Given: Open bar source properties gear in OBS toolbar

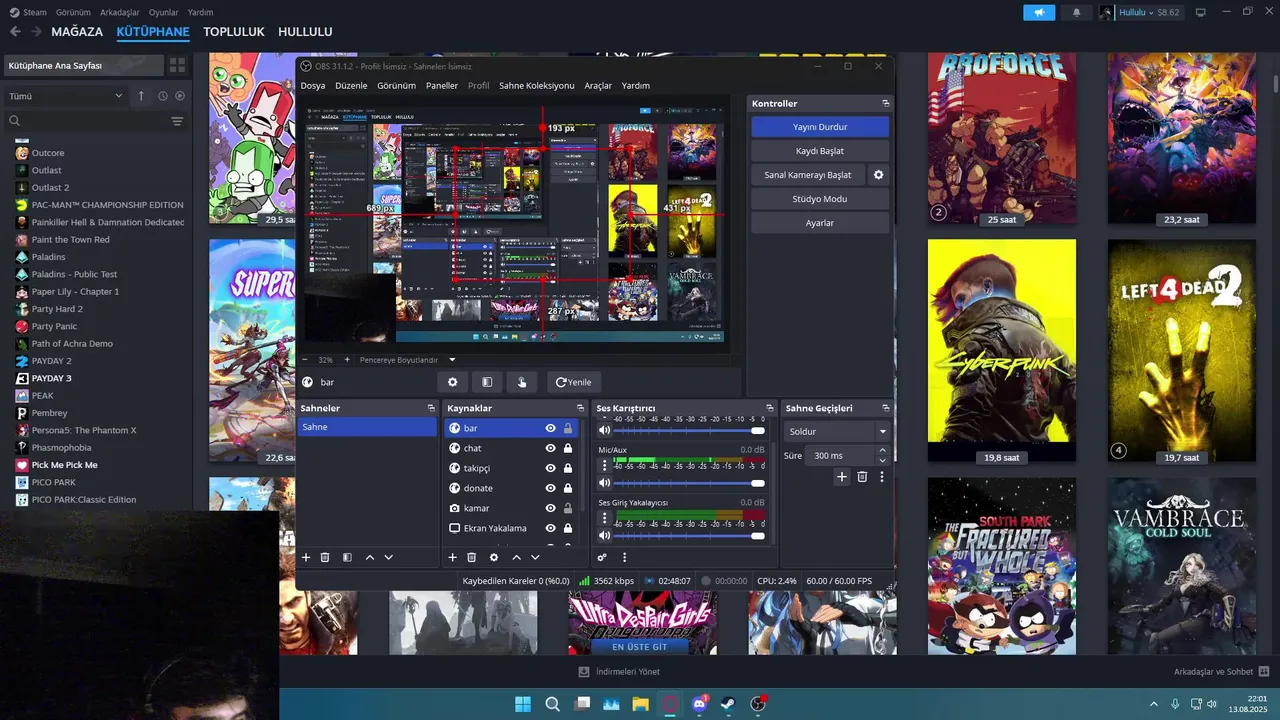Looking at the screenshot, I should click(x=452, y=382).
